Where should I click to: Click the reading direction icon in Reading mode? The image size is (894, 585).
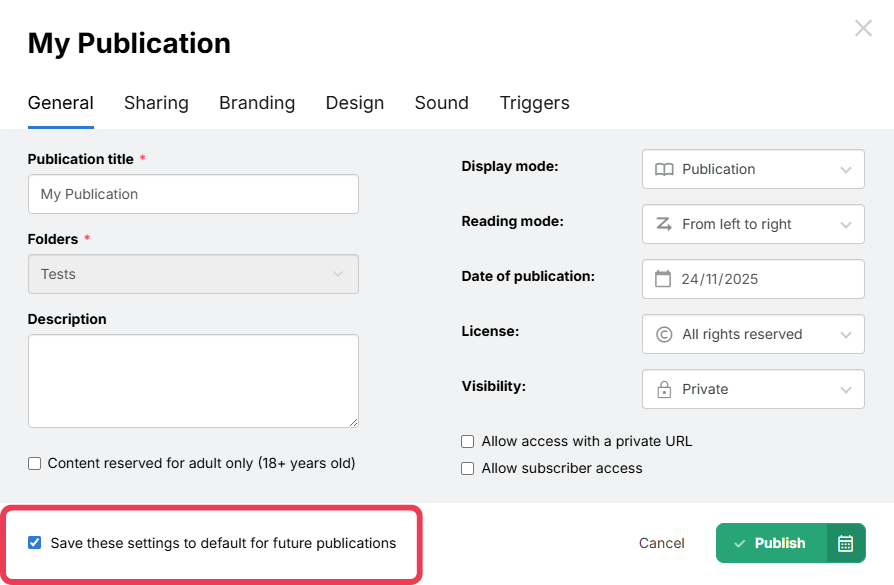(664, 224)
